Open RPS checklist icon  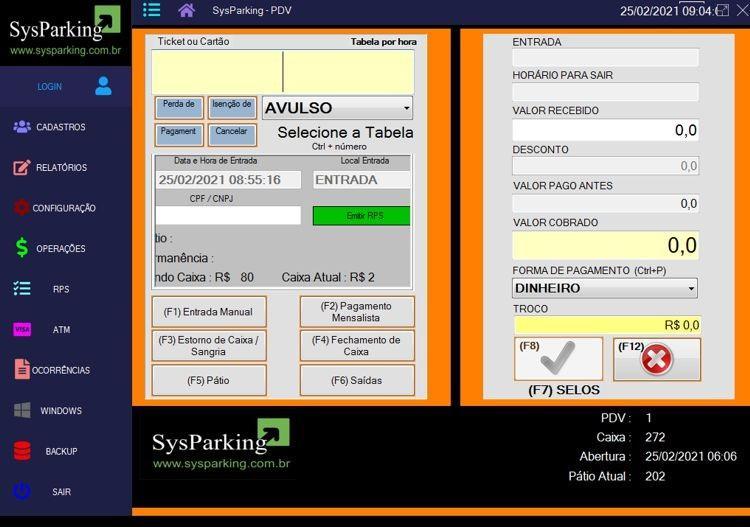22,289
